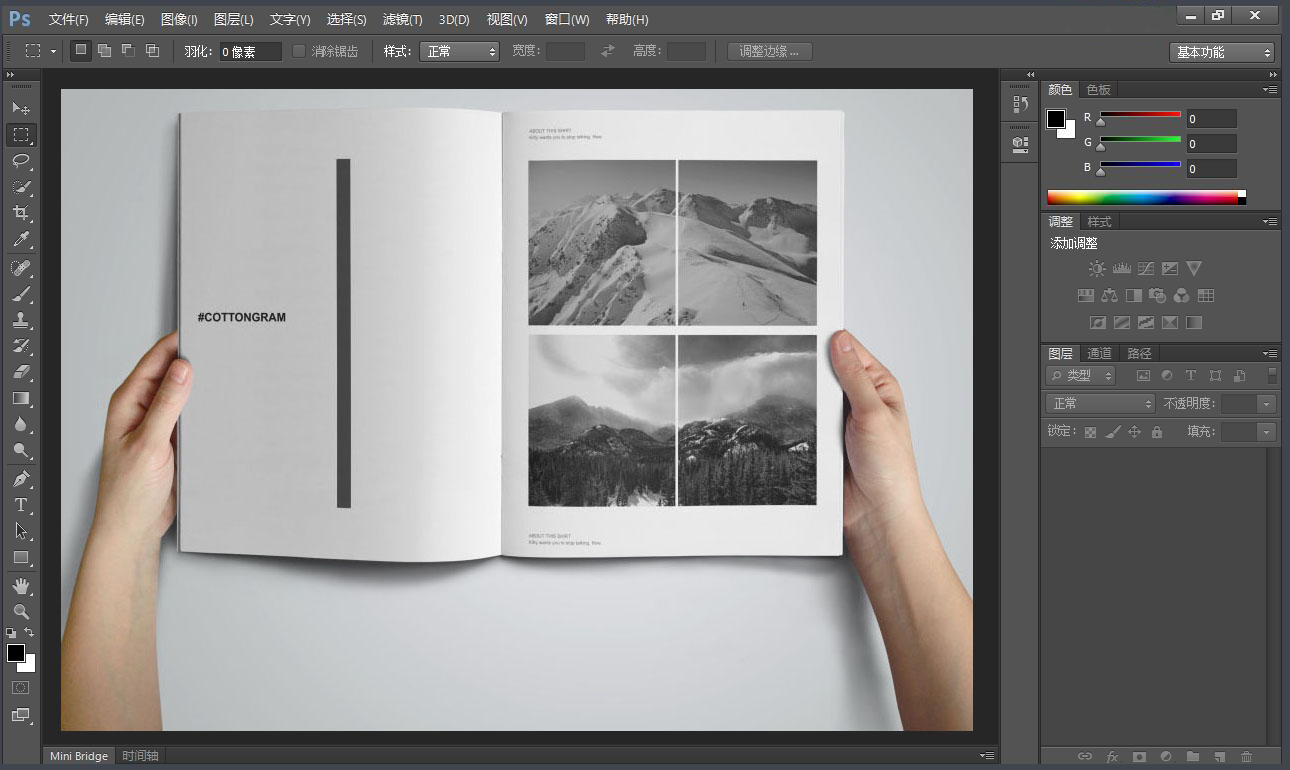The height and width of the screenshot is (770, 1290).
Task: Add a Brightness/Contrast adjustment
Action: click(1097, 268)
